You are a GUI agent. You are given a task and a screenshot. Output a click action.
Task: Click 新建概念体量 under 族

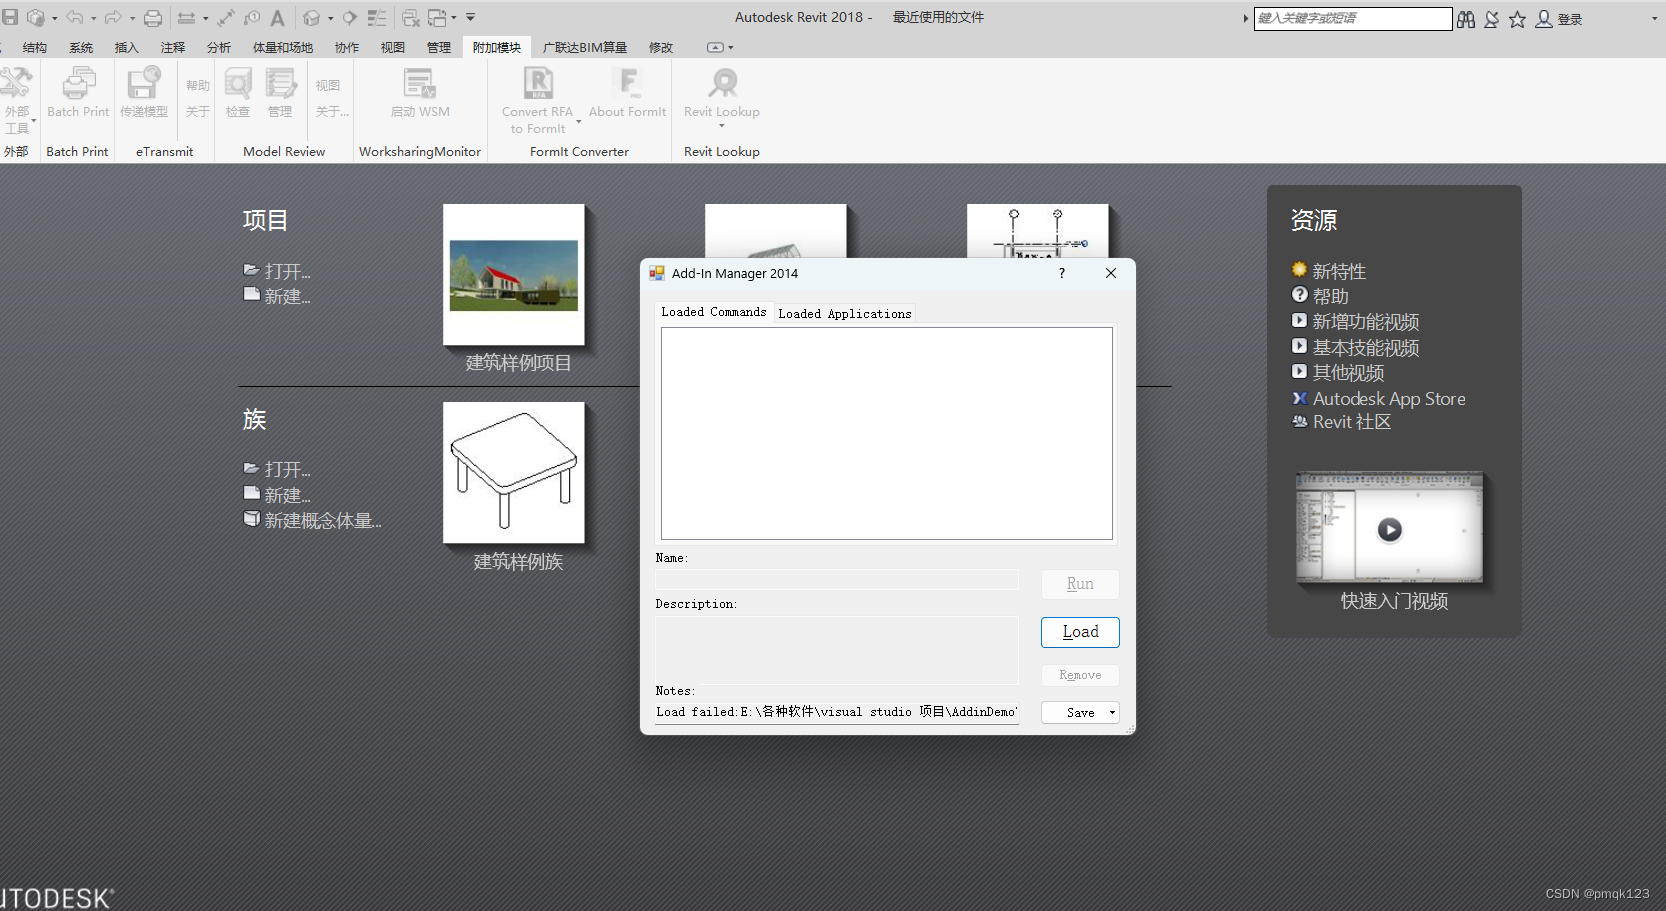coord(322,520)
